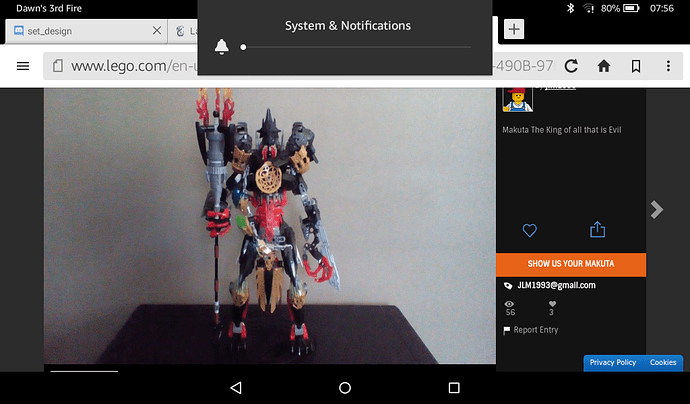Reload the page with refresh icon
This screenshot has height=404, width=690.
click(x=571, y=66)
